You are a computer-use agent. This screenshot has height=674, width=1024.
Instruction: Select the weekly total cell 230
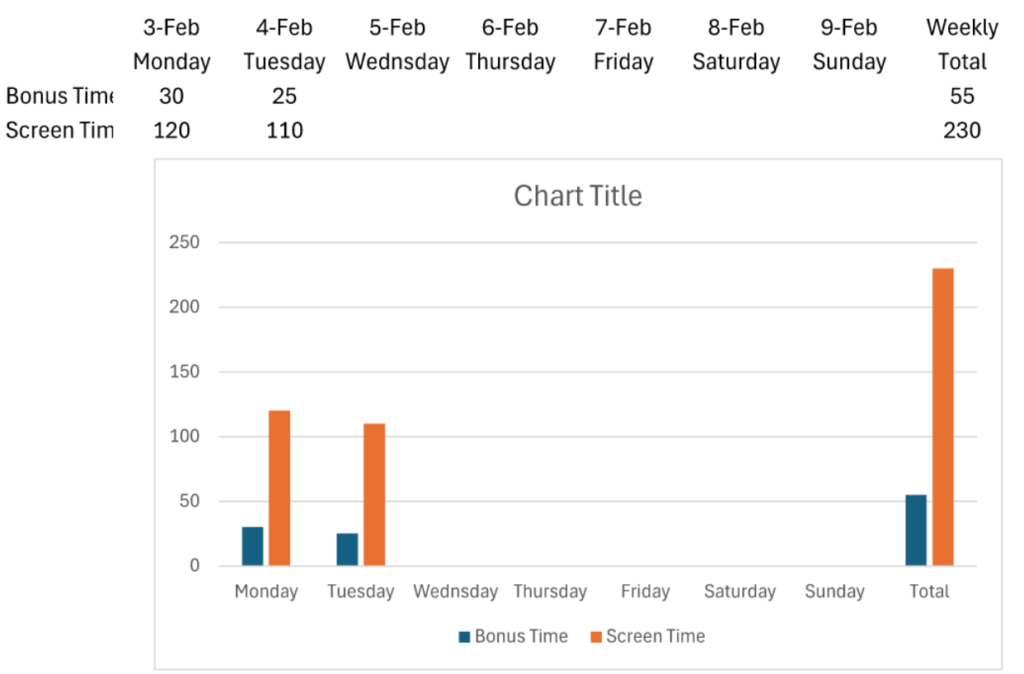962,130
